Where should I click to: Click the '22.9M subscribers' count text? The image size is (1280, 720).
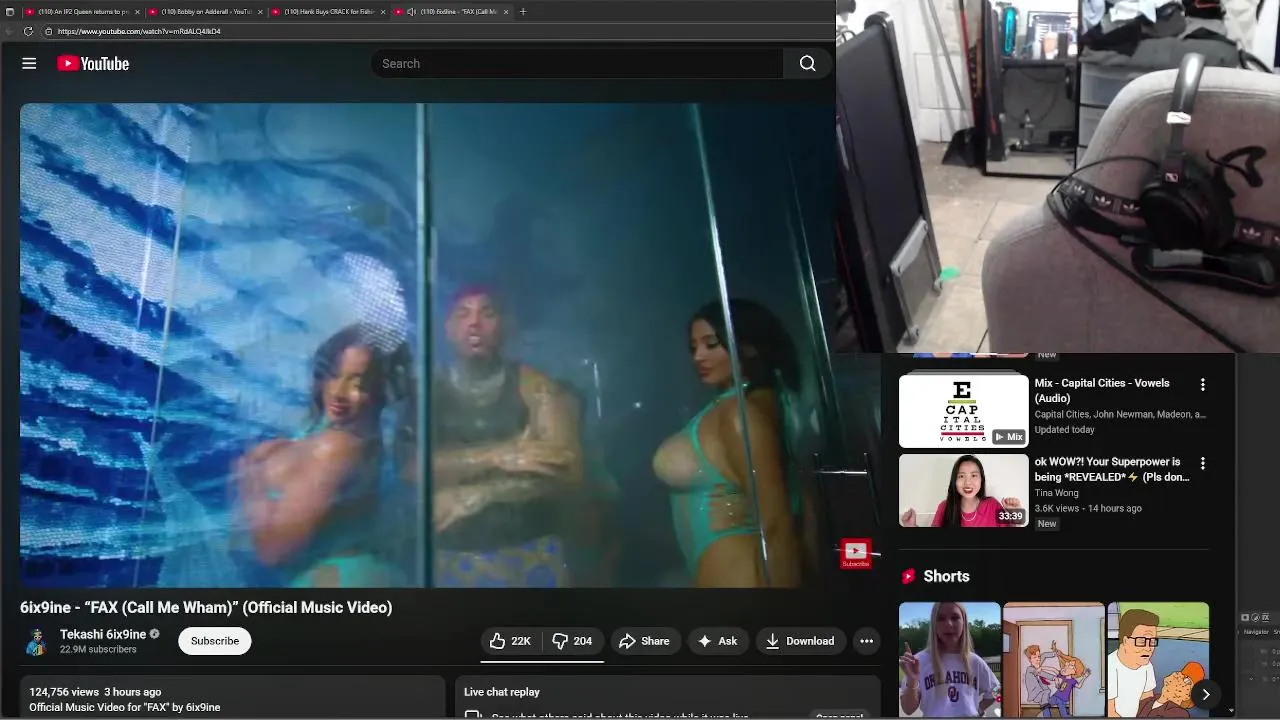coord(98,649)
